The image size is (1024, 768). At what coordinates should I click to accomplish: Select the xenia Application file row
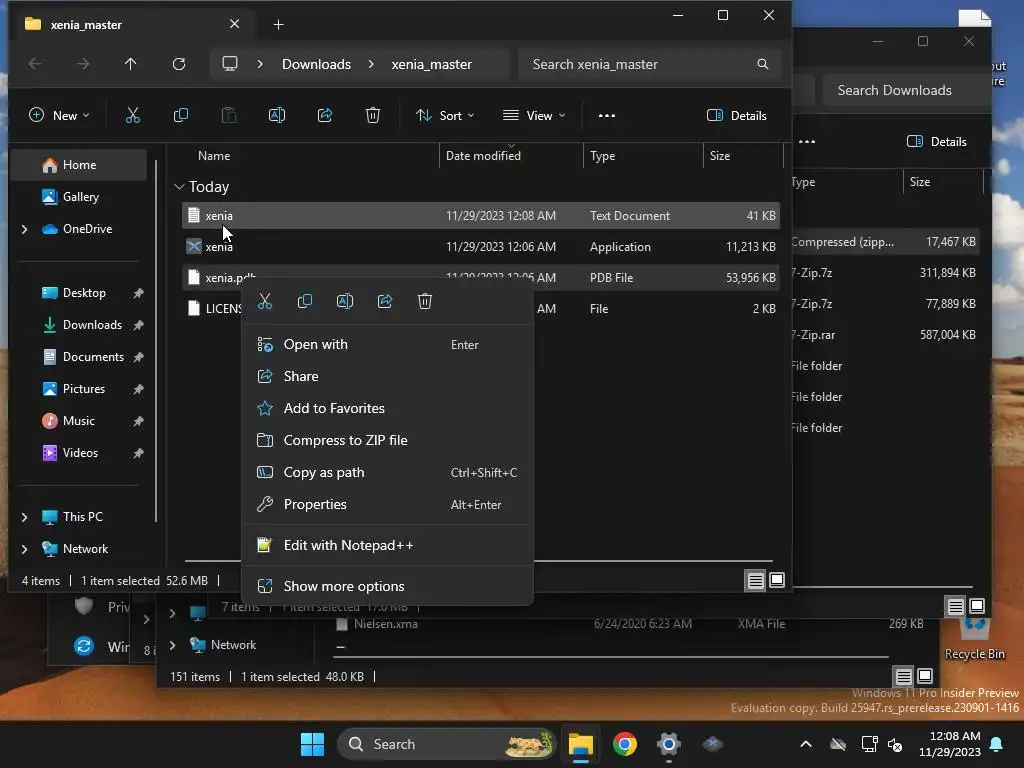pyautogui.click(x=481, y=247)
